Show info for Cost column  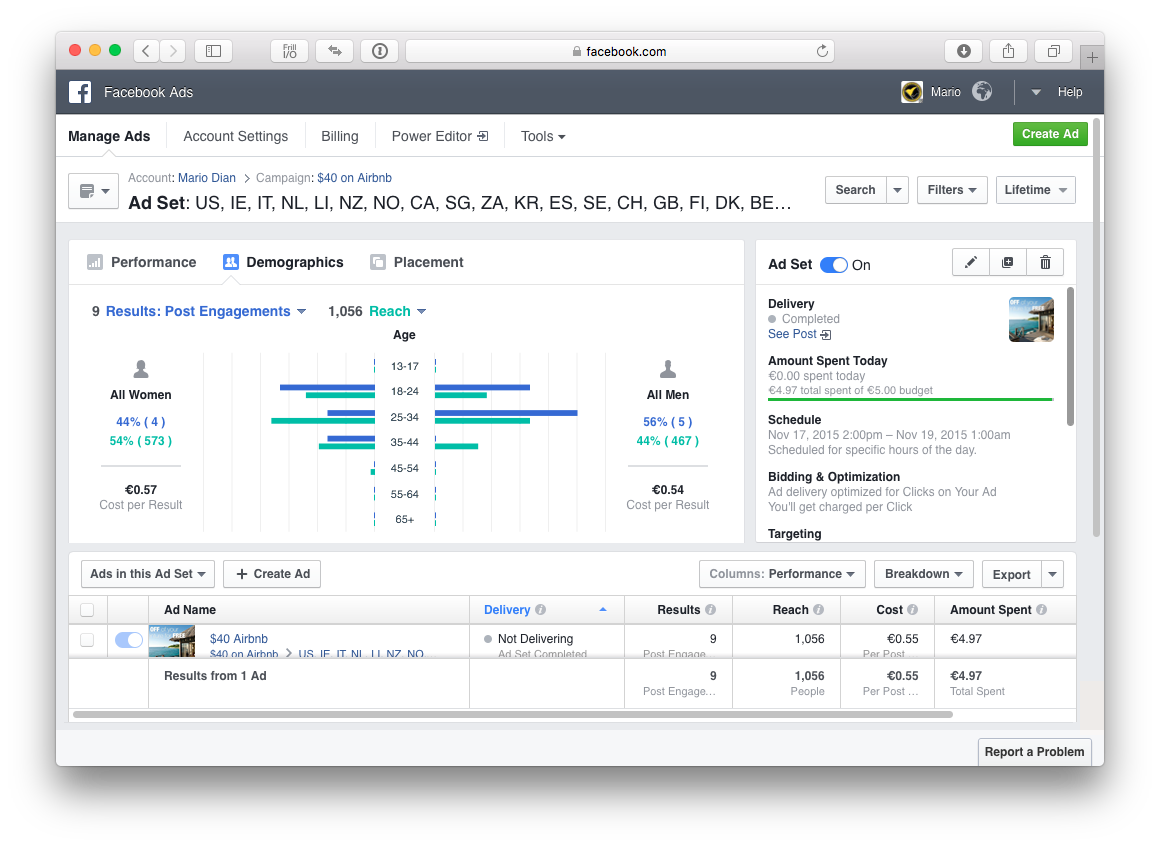click(912, 609)
